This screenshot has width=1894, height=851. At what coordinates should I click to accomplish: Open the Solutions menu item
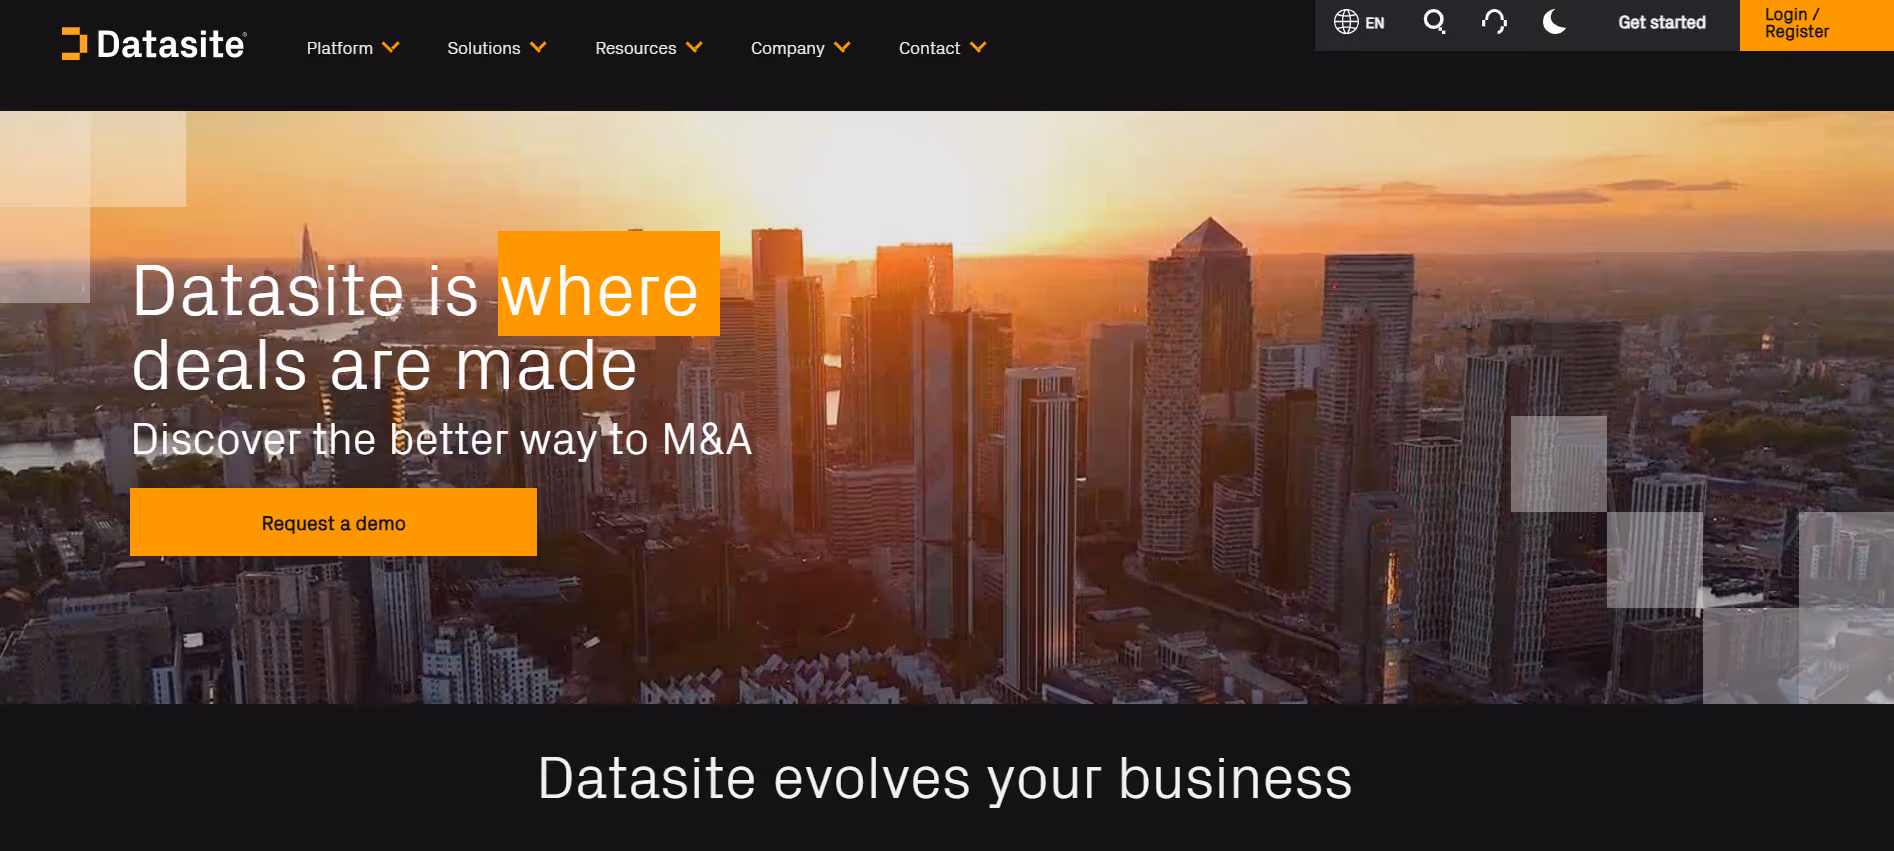[x=484, y=48]
